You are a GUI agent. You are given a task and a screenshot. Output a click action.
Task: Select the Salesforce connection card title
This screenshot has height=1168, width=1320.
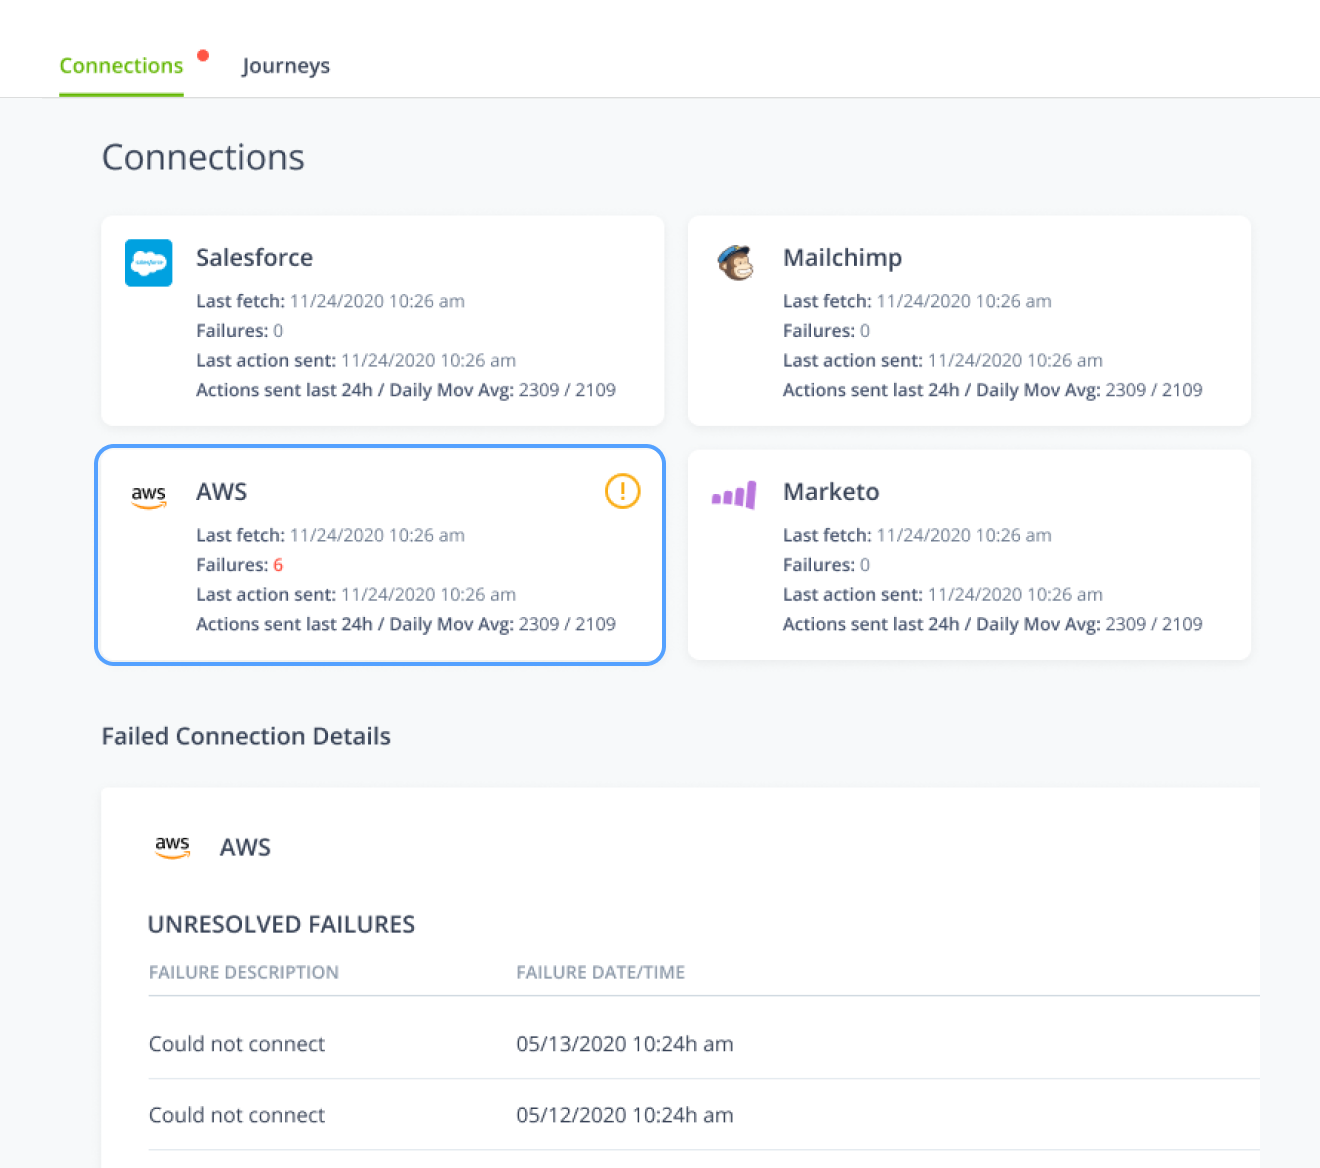254,257
